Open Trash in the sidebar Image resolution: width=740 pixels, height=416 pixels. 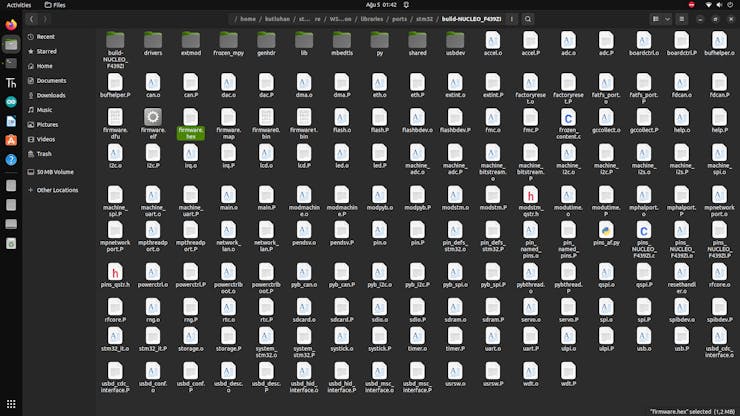(x=44, y=153)
